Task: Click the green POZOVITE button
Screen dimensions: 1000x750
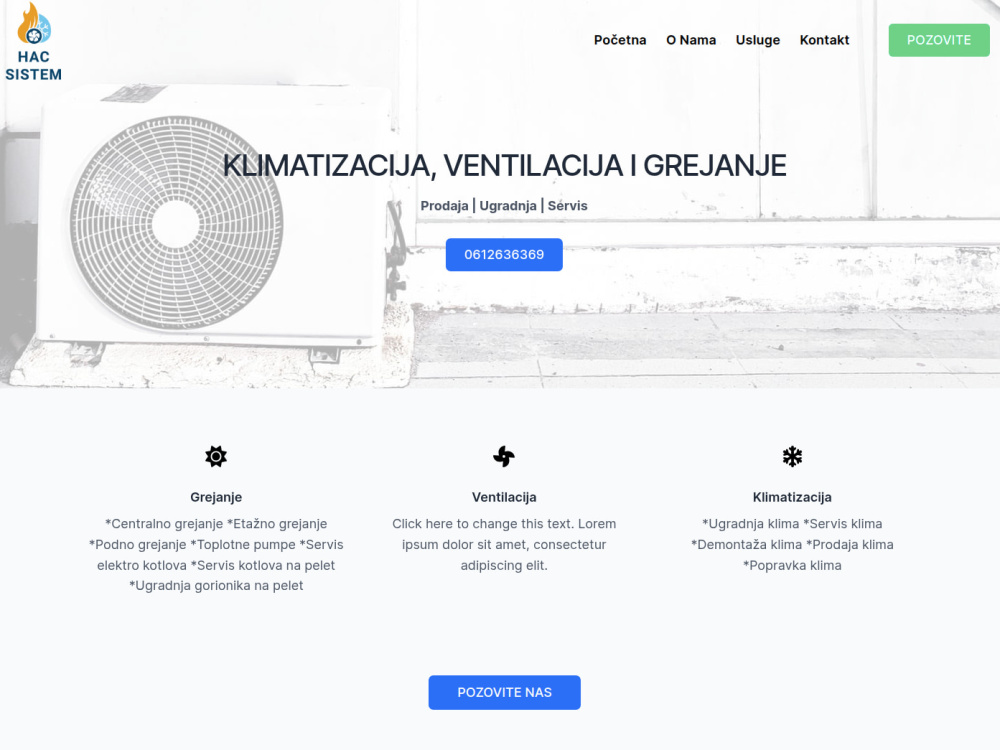Action: (939, 40)
